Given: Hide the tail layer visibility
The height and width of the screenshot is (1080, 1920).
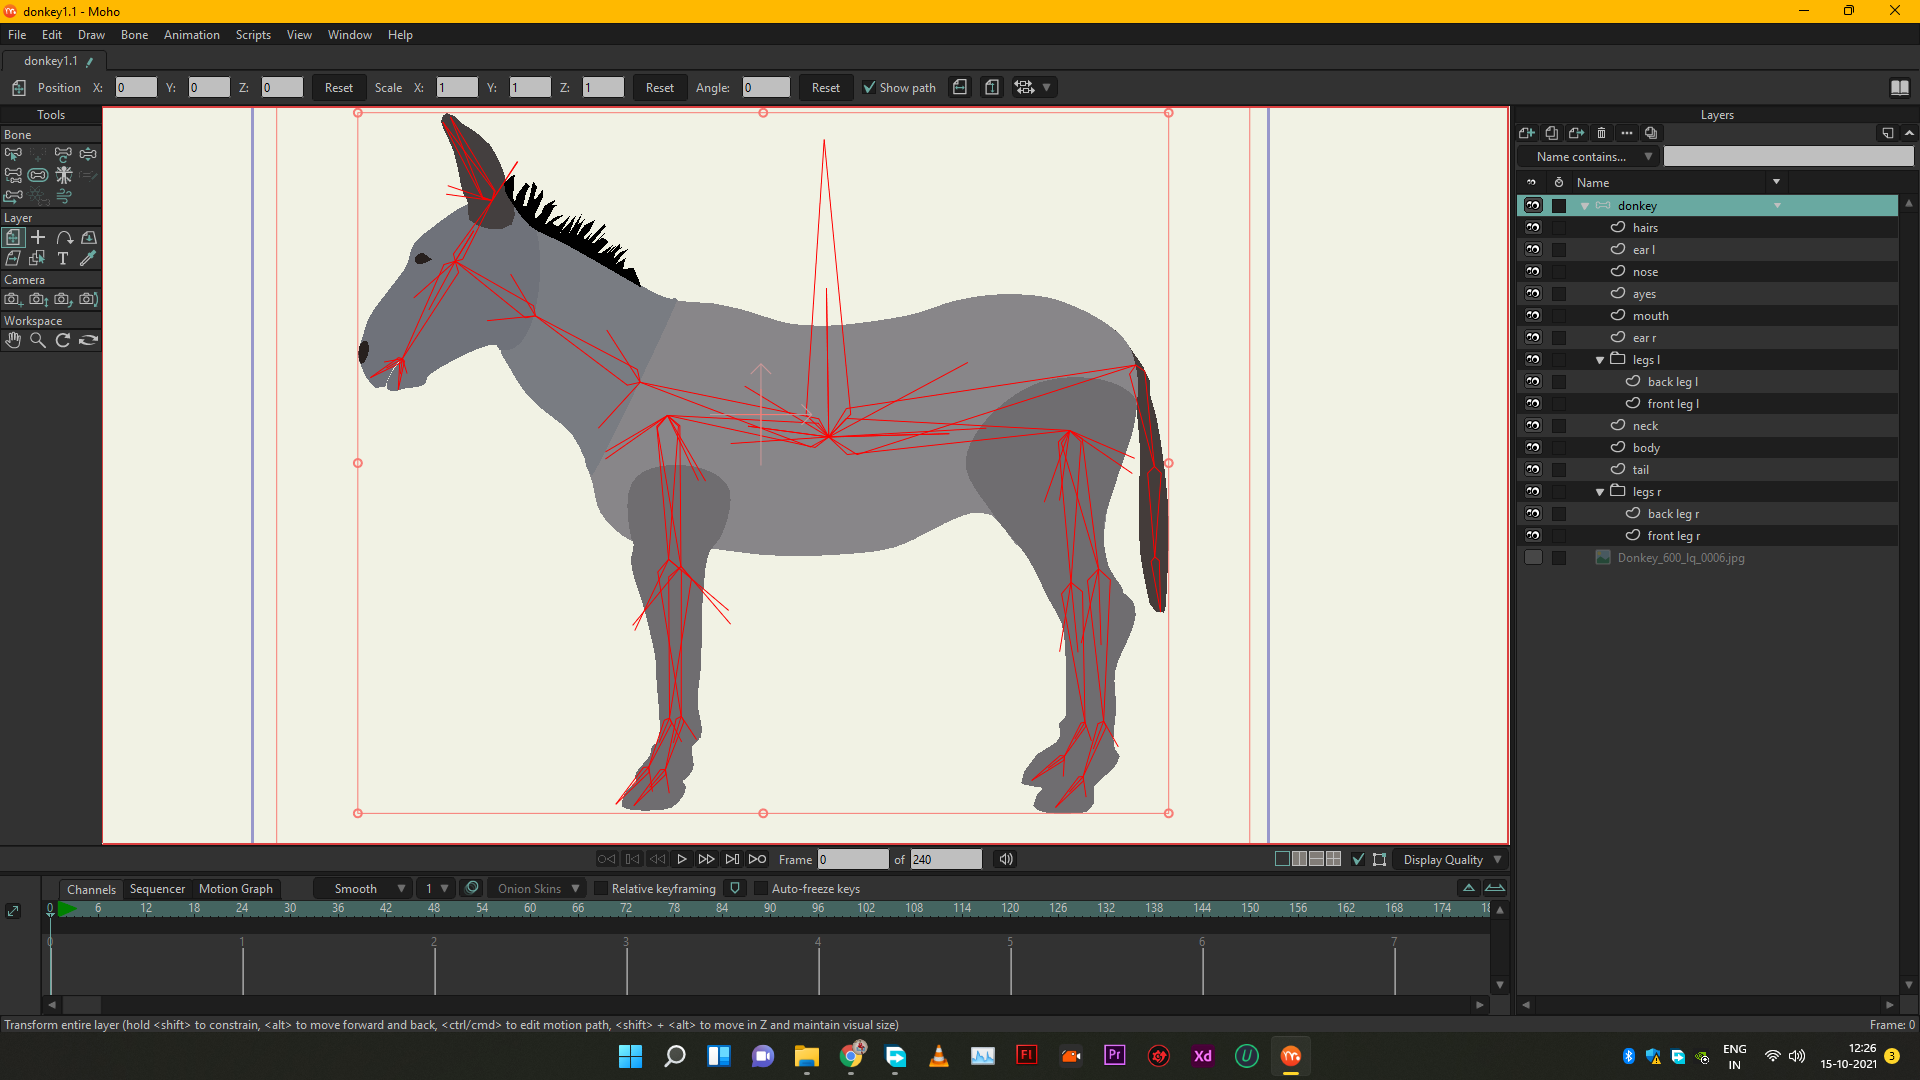Looking at the screenshot, I should (x=1533, y=470).
